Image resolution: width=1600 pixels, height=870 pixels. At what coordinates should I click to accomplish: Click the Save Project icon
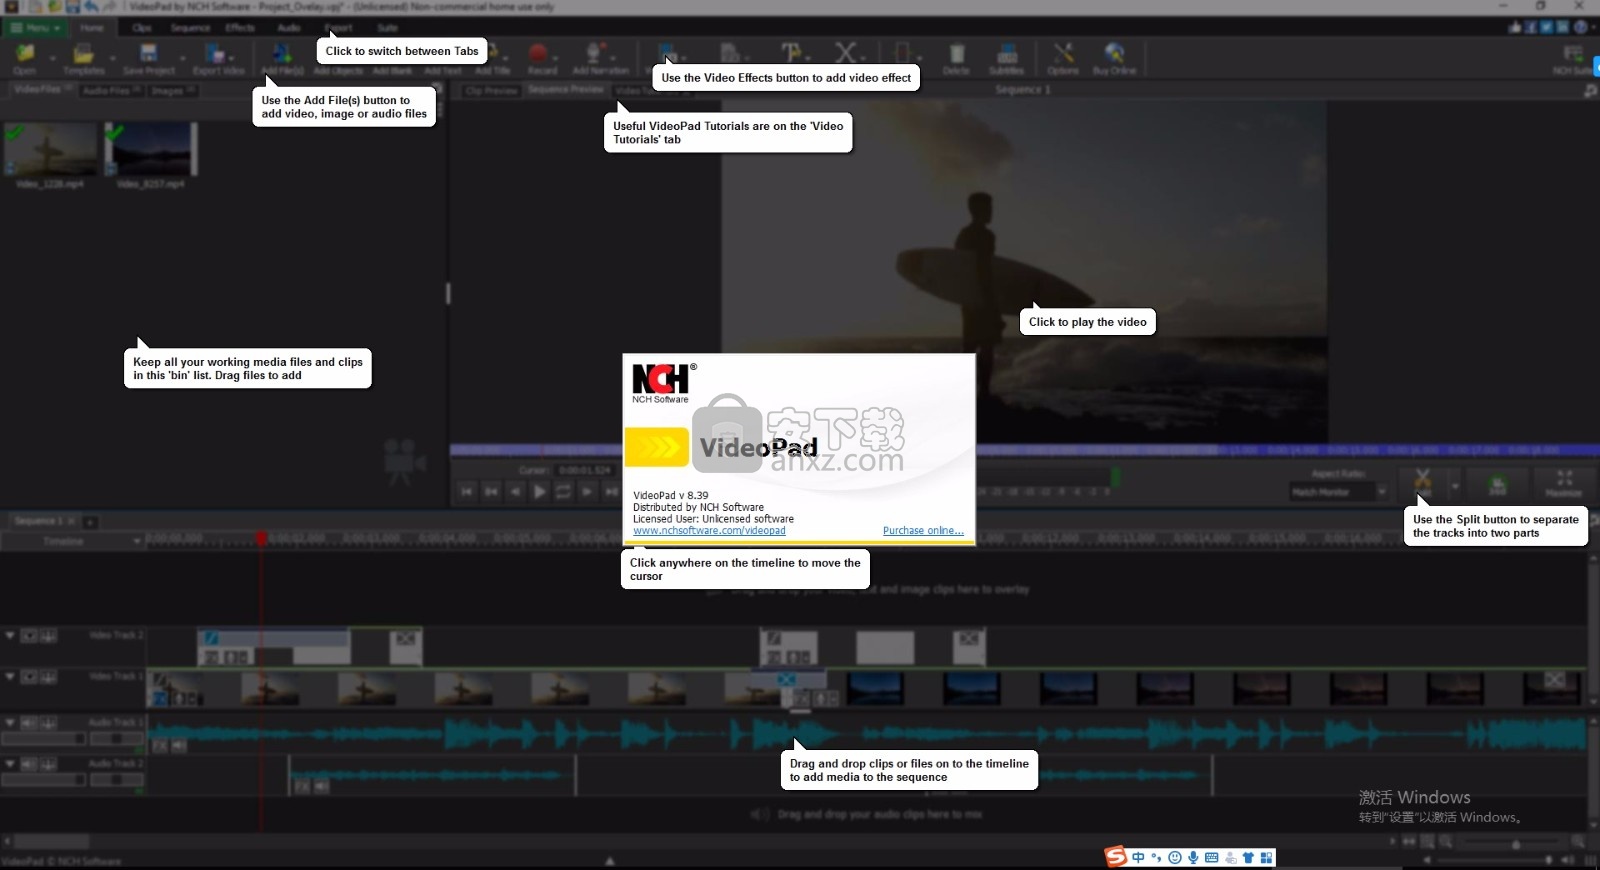(x=148, y=53)
